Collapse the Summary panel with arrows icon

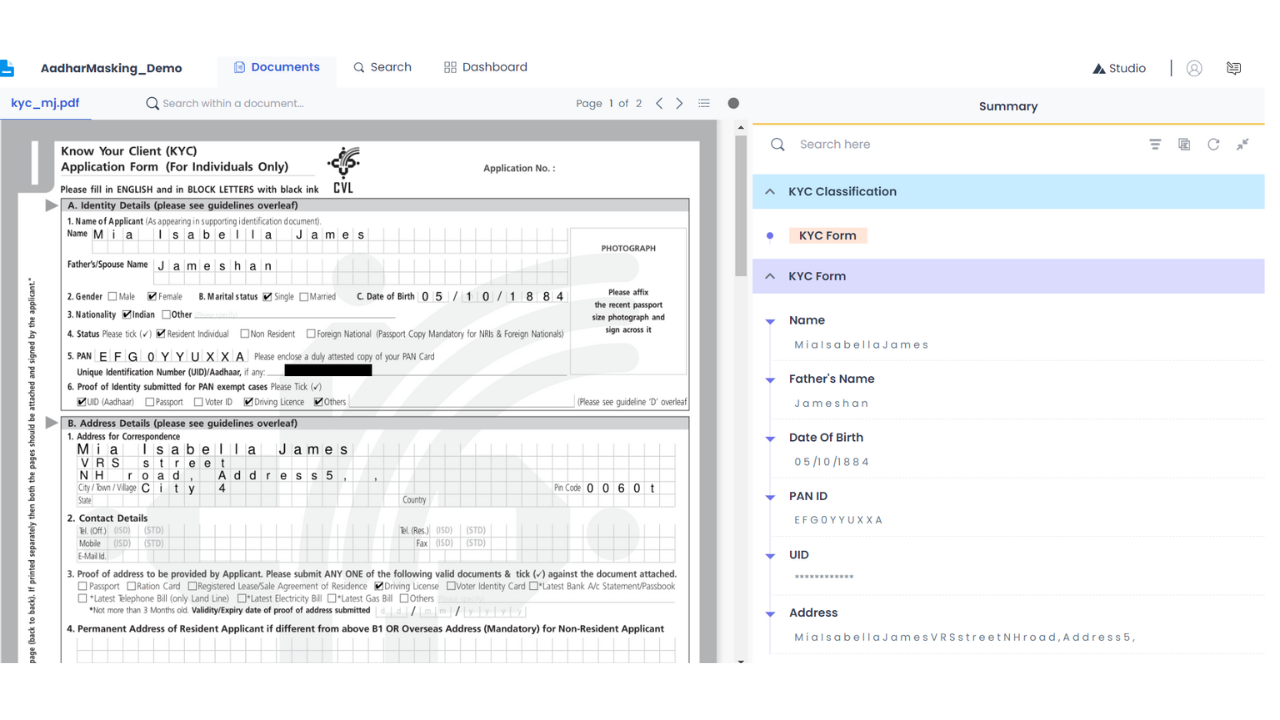tap(1243, 144)
